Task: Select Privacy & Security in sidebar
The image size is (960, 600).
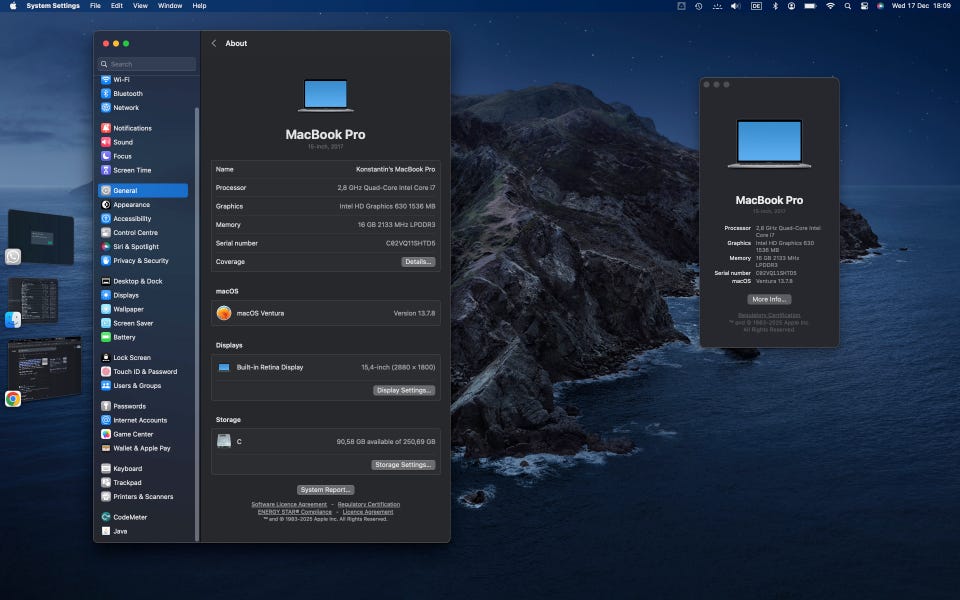Action: (x=140, y=261)
